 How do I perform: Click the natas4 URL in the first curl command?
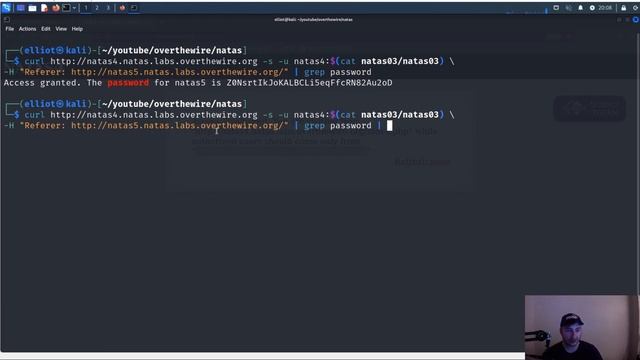(154, 61)
